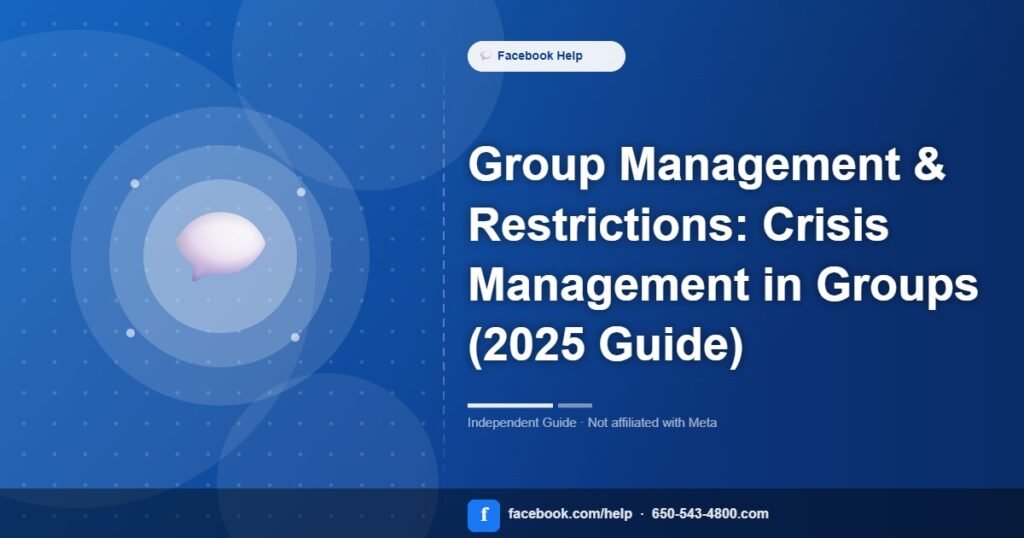
Task: Open the facebook.com/help link
Action: coord(570,514)
